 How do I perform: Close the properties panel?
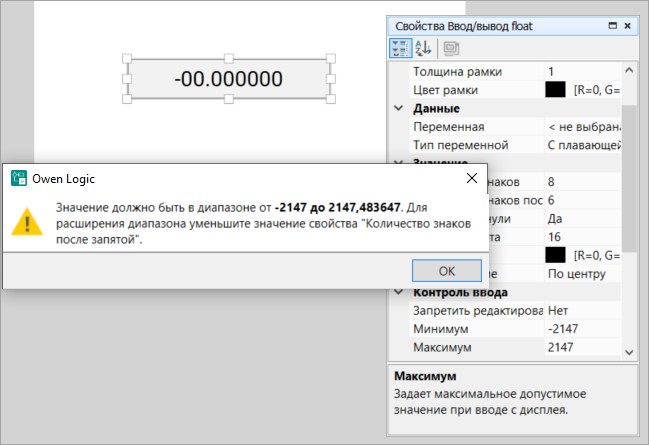(627, 26)
